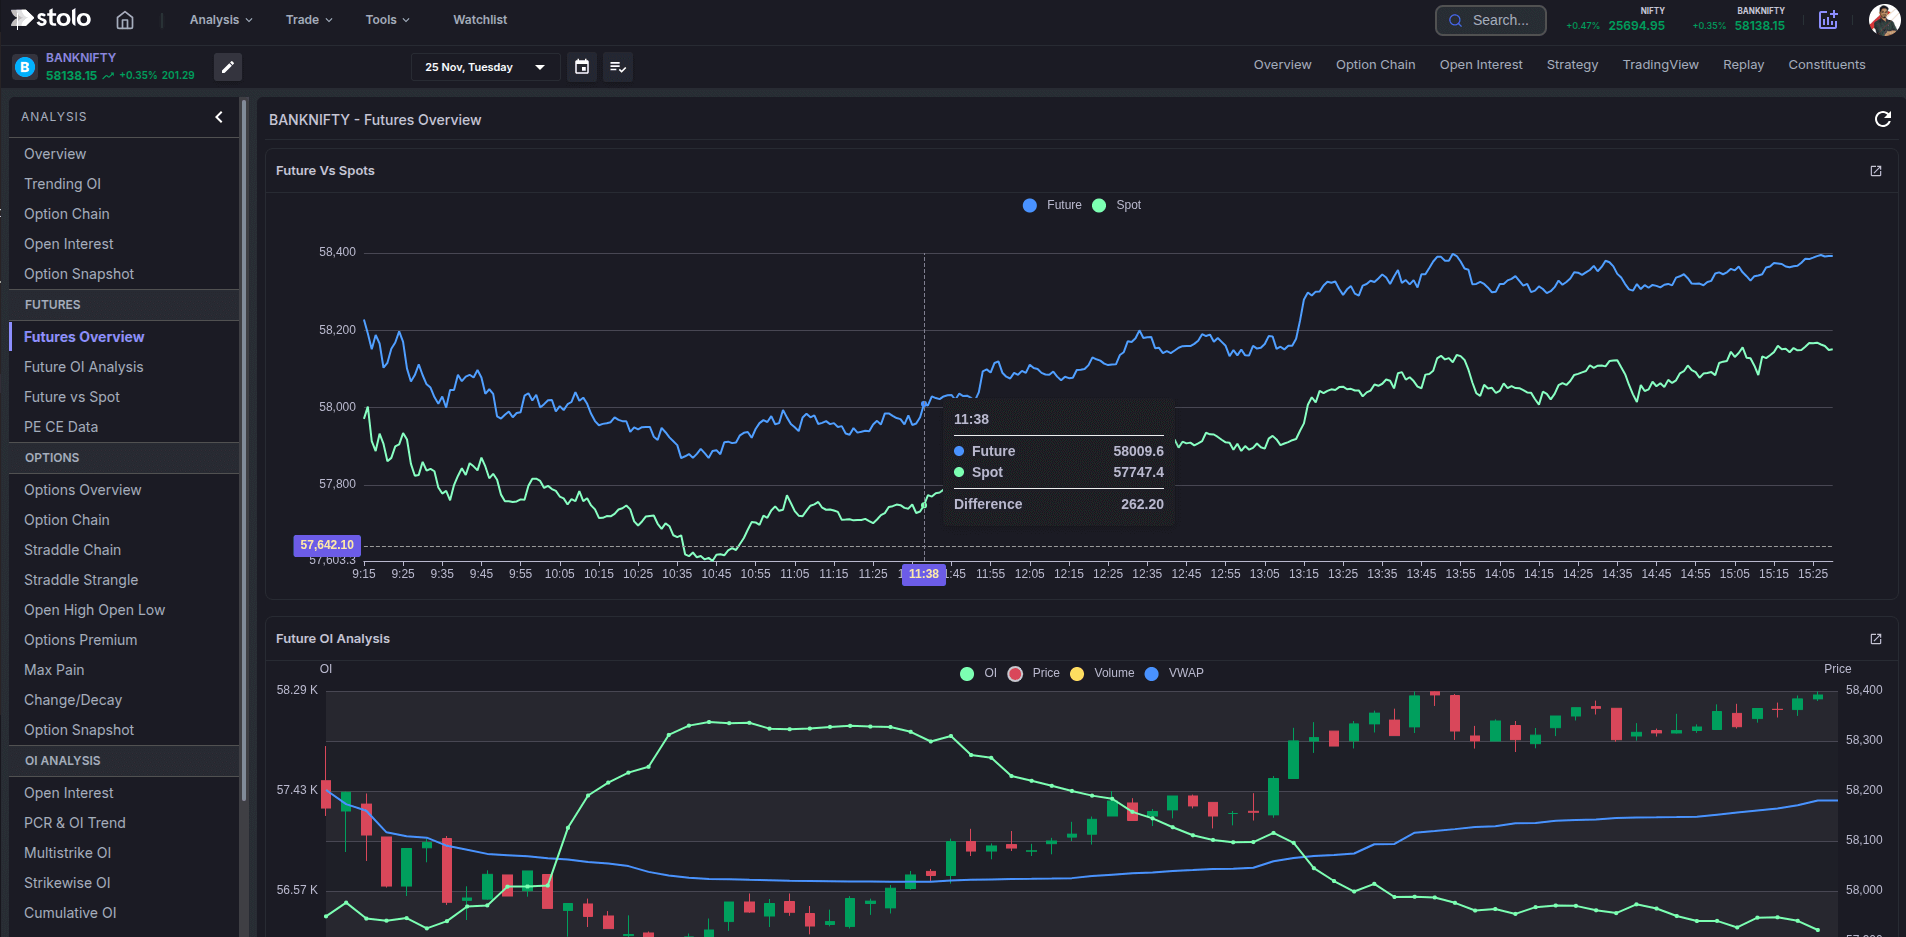Expand the Future Vs Spots chart fullscreen
Image resolution: width=1906 pixels, height=937 pixels.
click(1875, 171)
